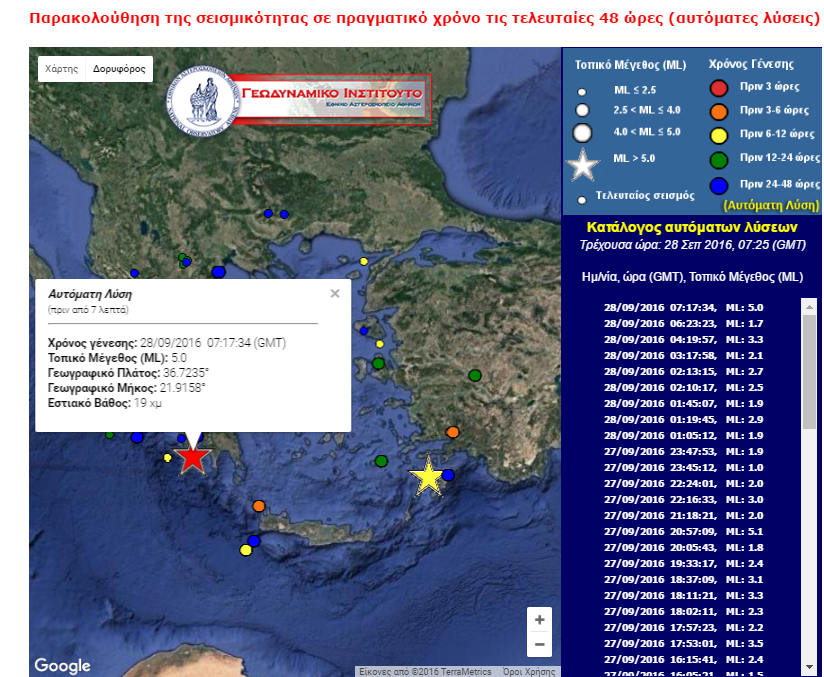This screenshot has width=824, height=677.
Task: Zoom in the map with plus button
Action: click(x=539, y=620)
